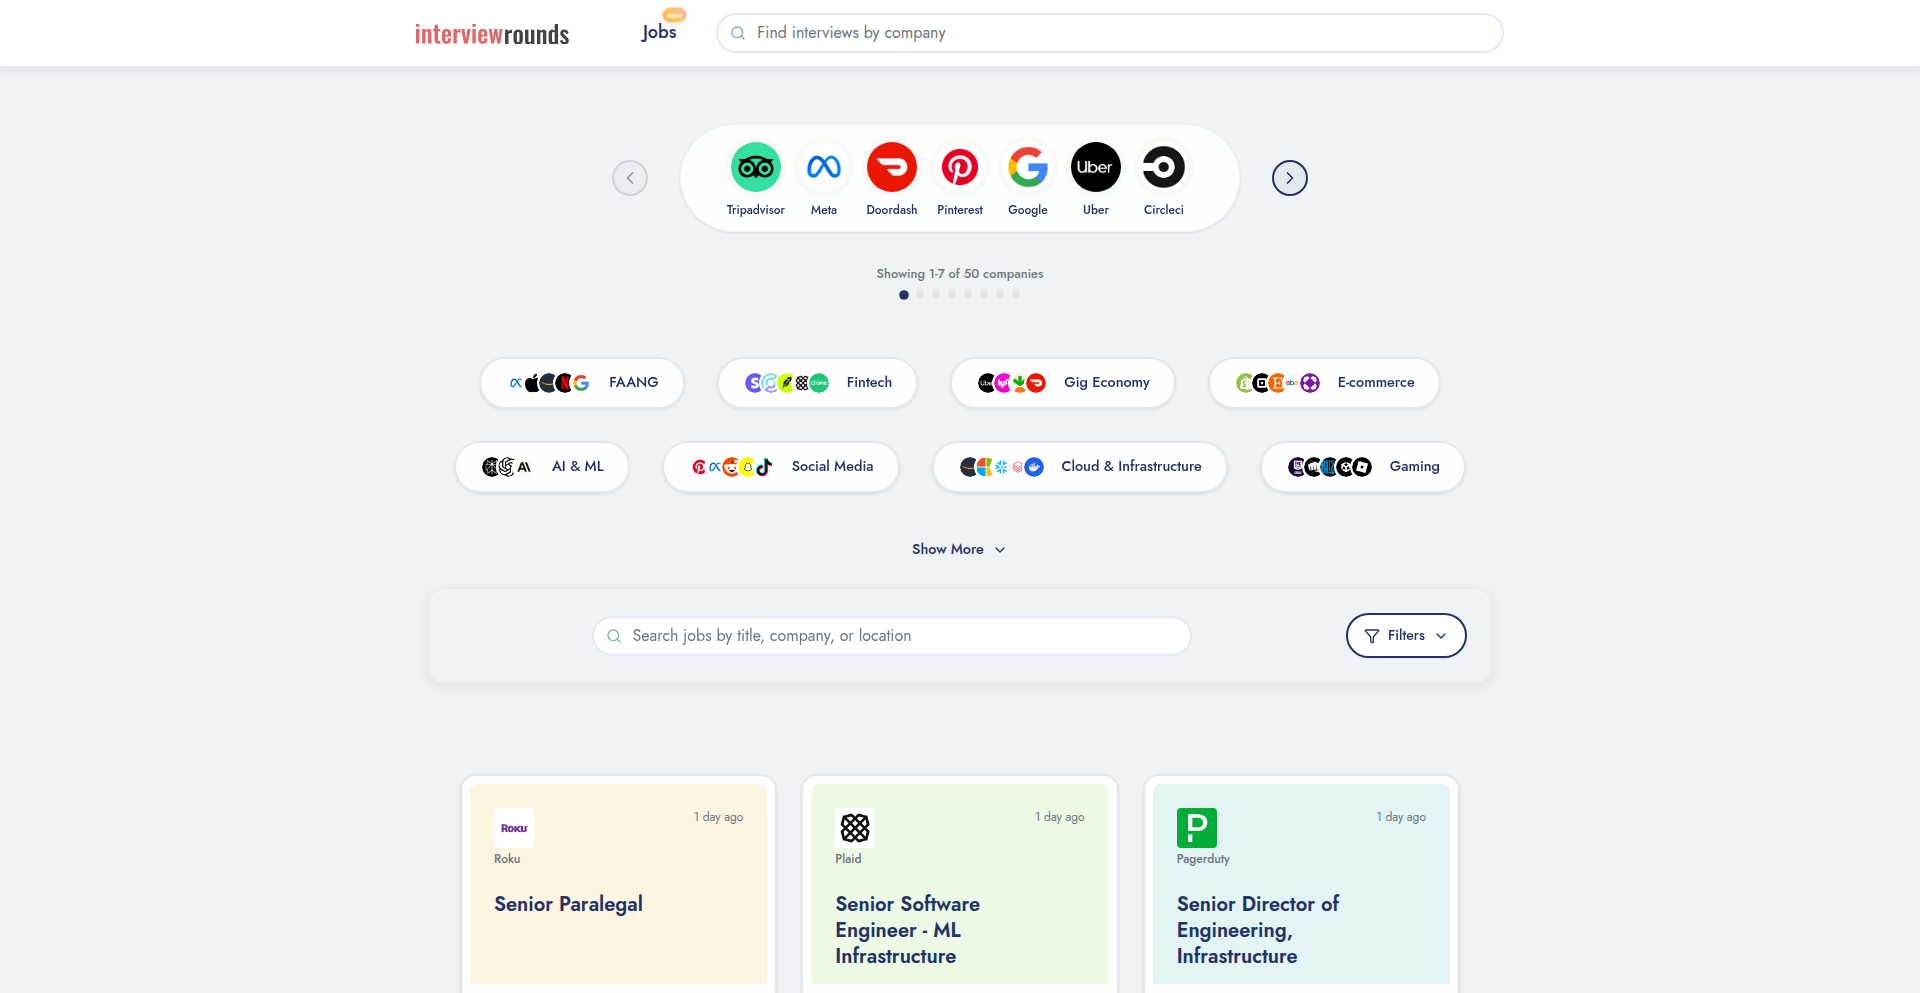The image size is (1920, 993).
Task: Select the Gig Economy category chip
Action: [x=1063, y=383]
